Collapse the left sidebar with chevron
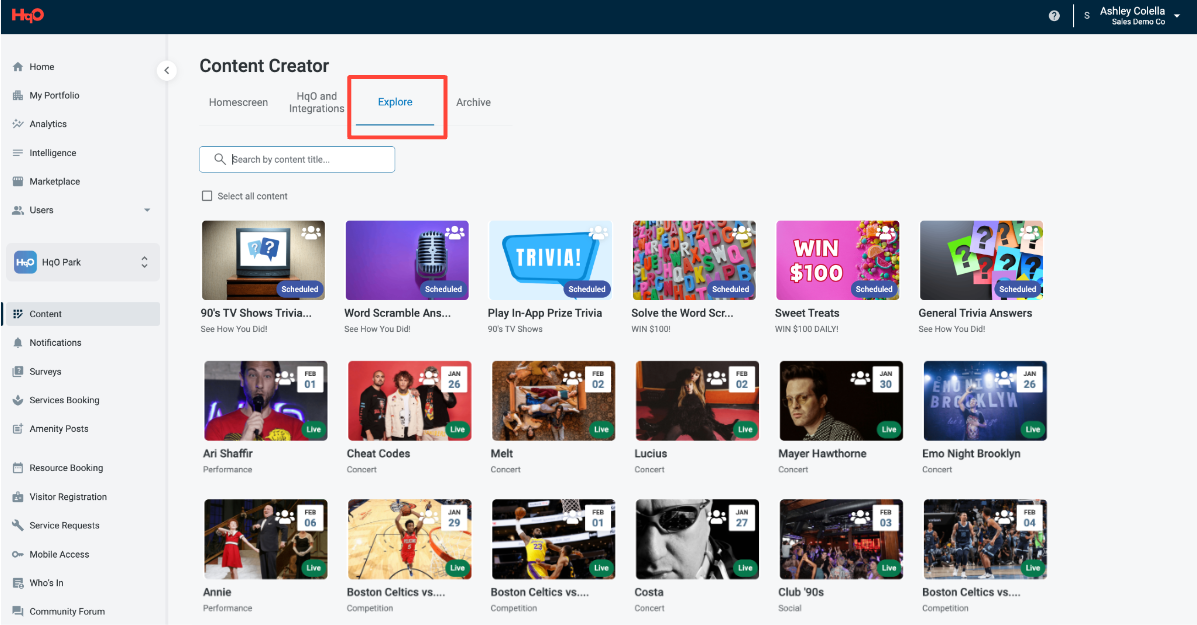The height and width of the screenshot is (625, 1197). click(x=166, y=70)
